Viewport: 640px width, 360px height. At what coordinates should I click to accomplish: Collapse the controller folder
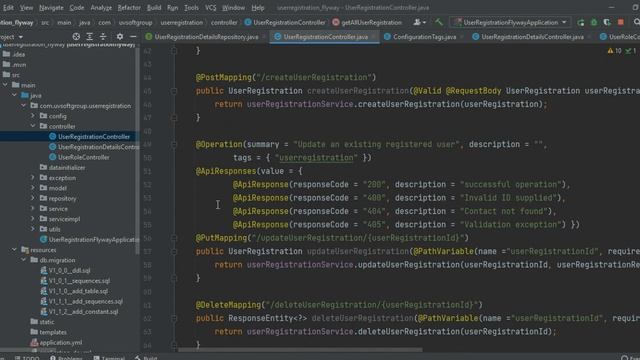pos(33,126)
